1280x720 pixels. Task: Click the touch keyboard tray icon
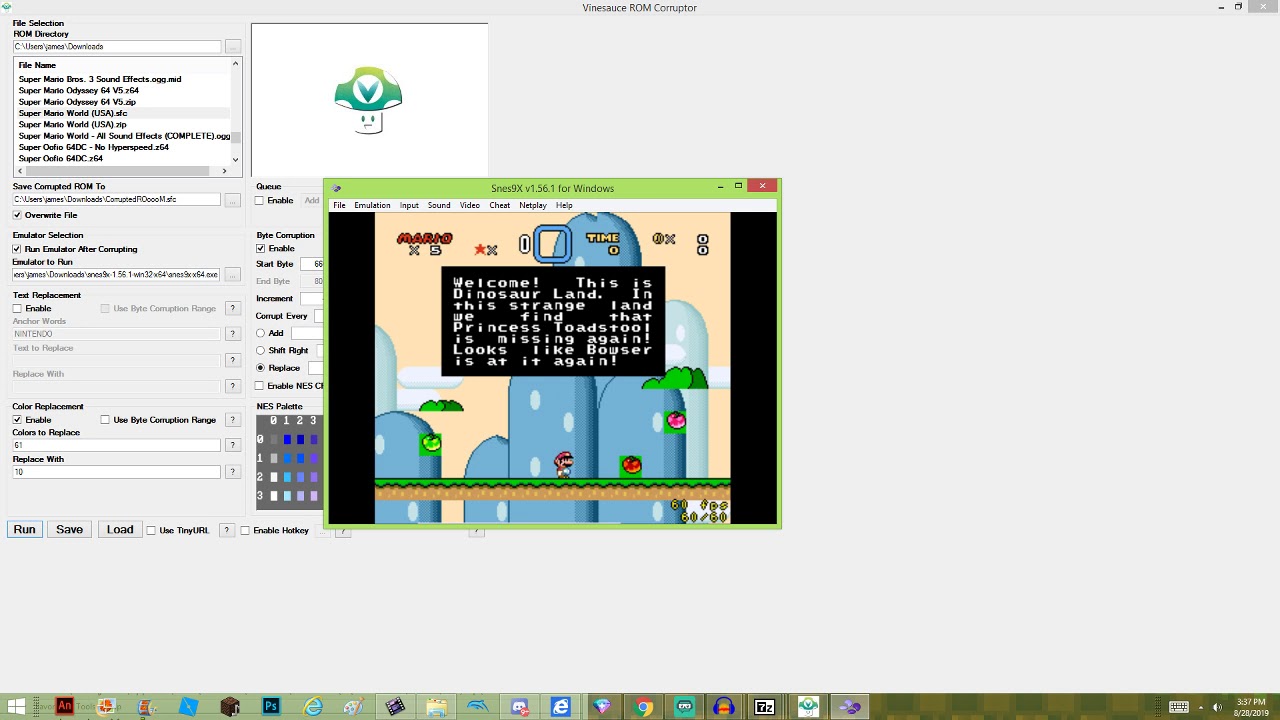(x=1179, y=707)
